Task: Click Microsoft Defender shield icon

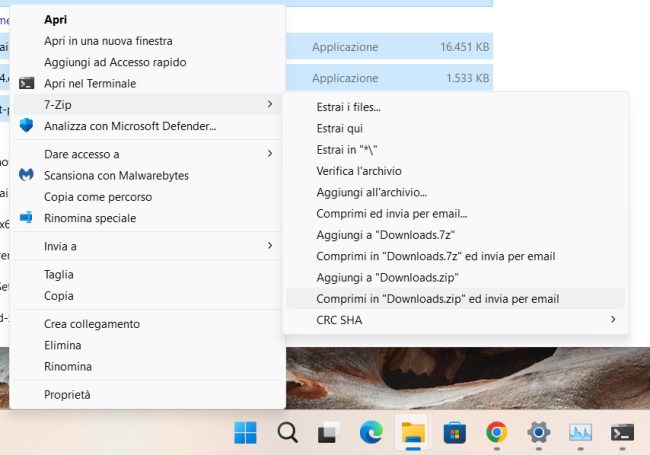Action: [27, 125]
